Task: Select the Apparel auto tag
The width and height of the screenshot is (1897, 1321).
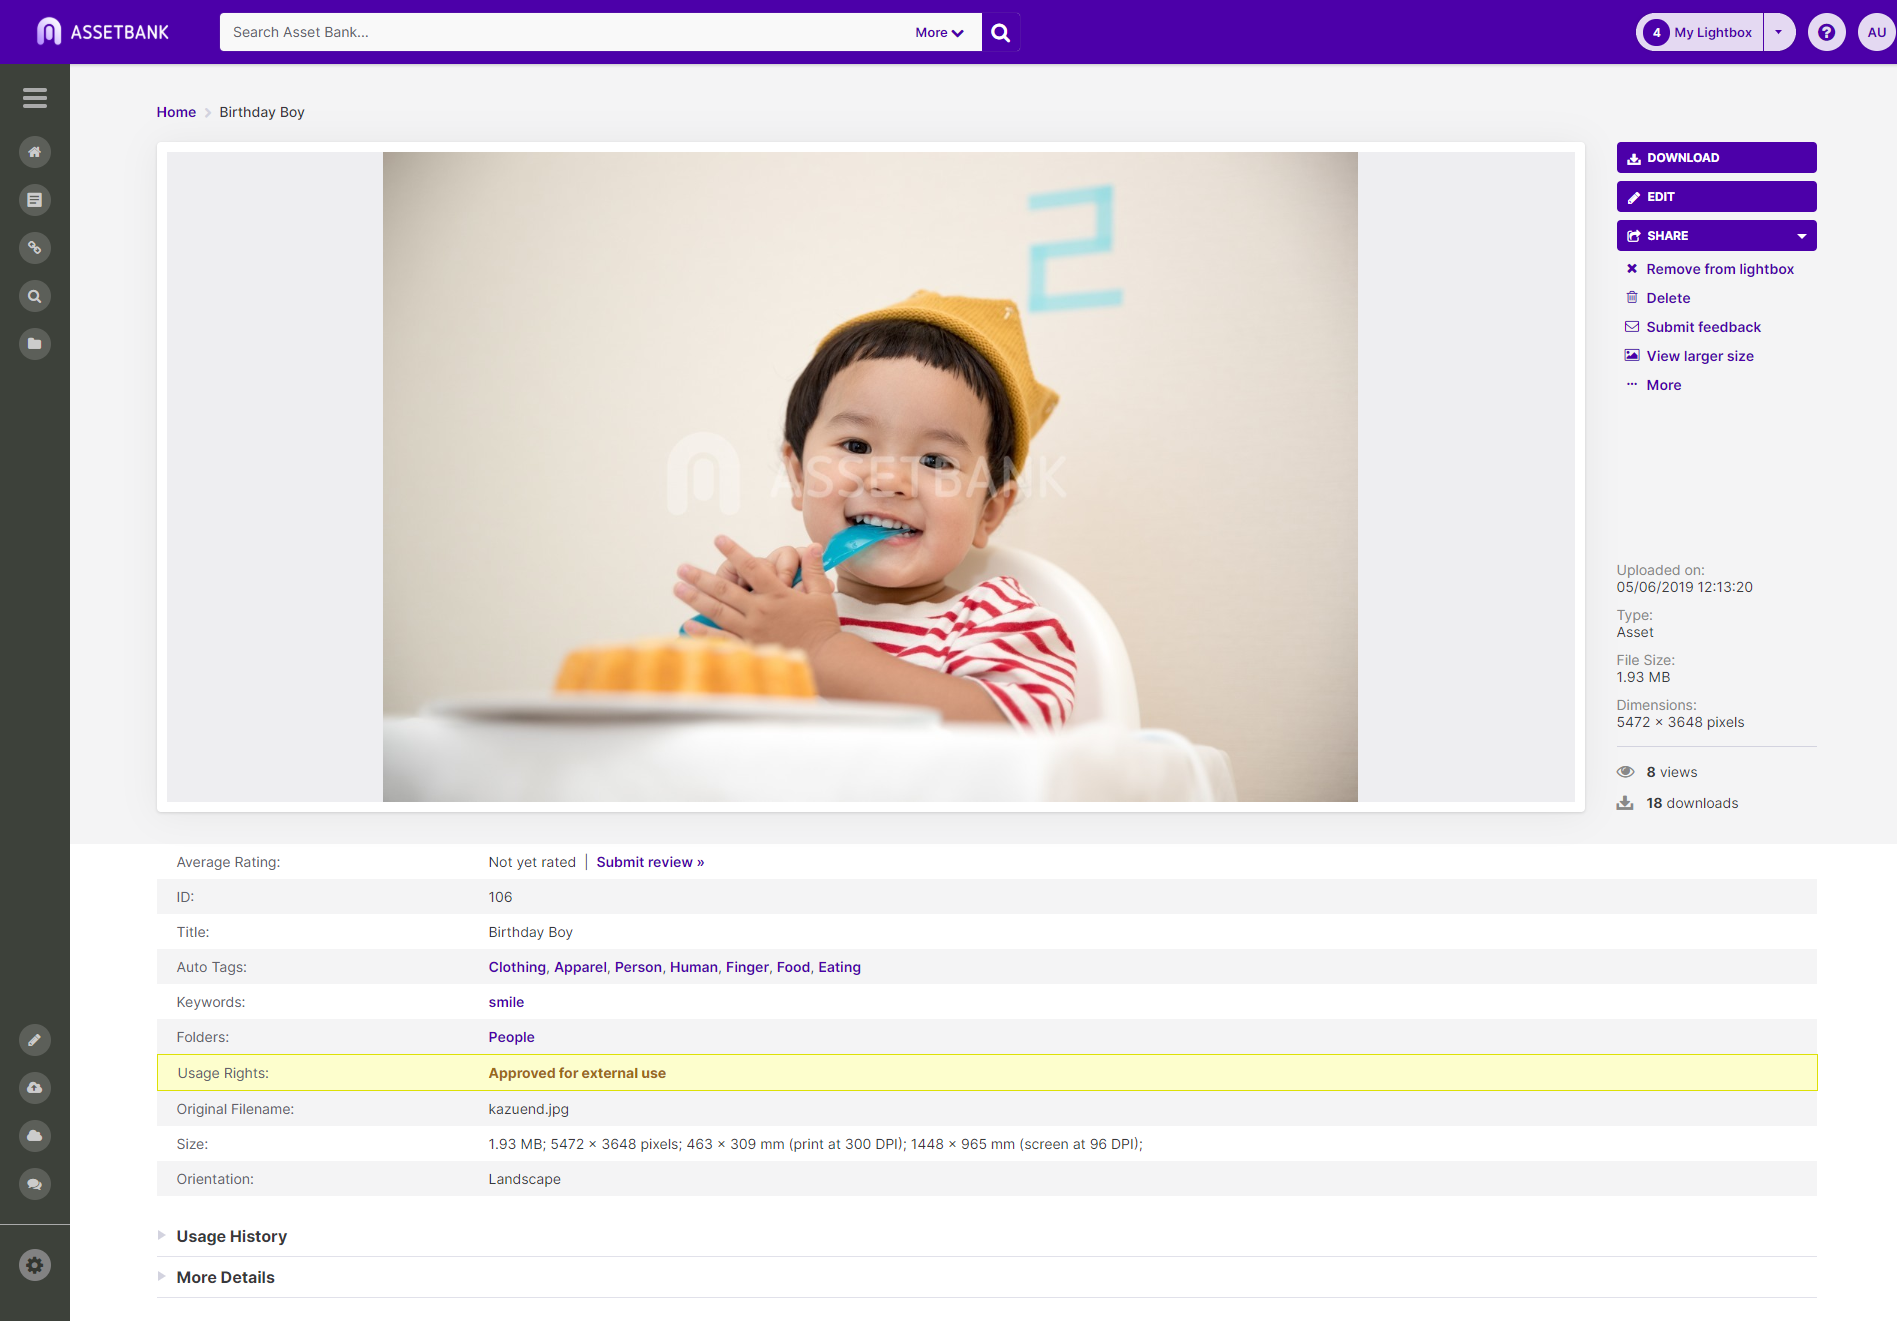Action: 580,967
